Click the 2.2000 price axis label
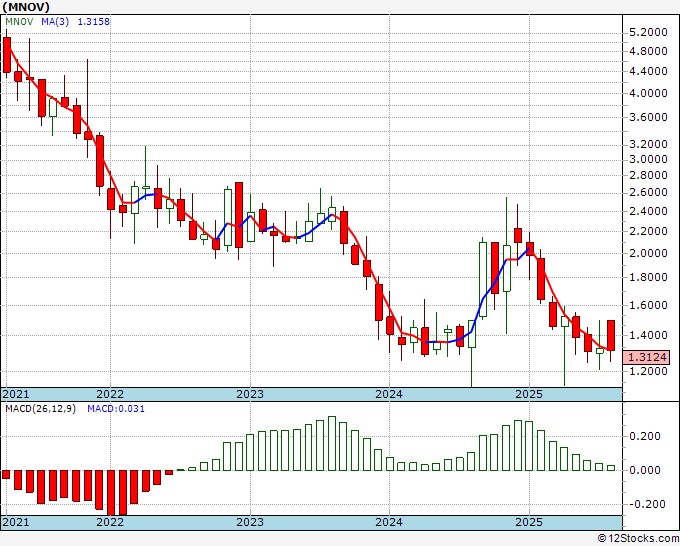The width and height of the screenshot is (680, 546). [648, 231]
